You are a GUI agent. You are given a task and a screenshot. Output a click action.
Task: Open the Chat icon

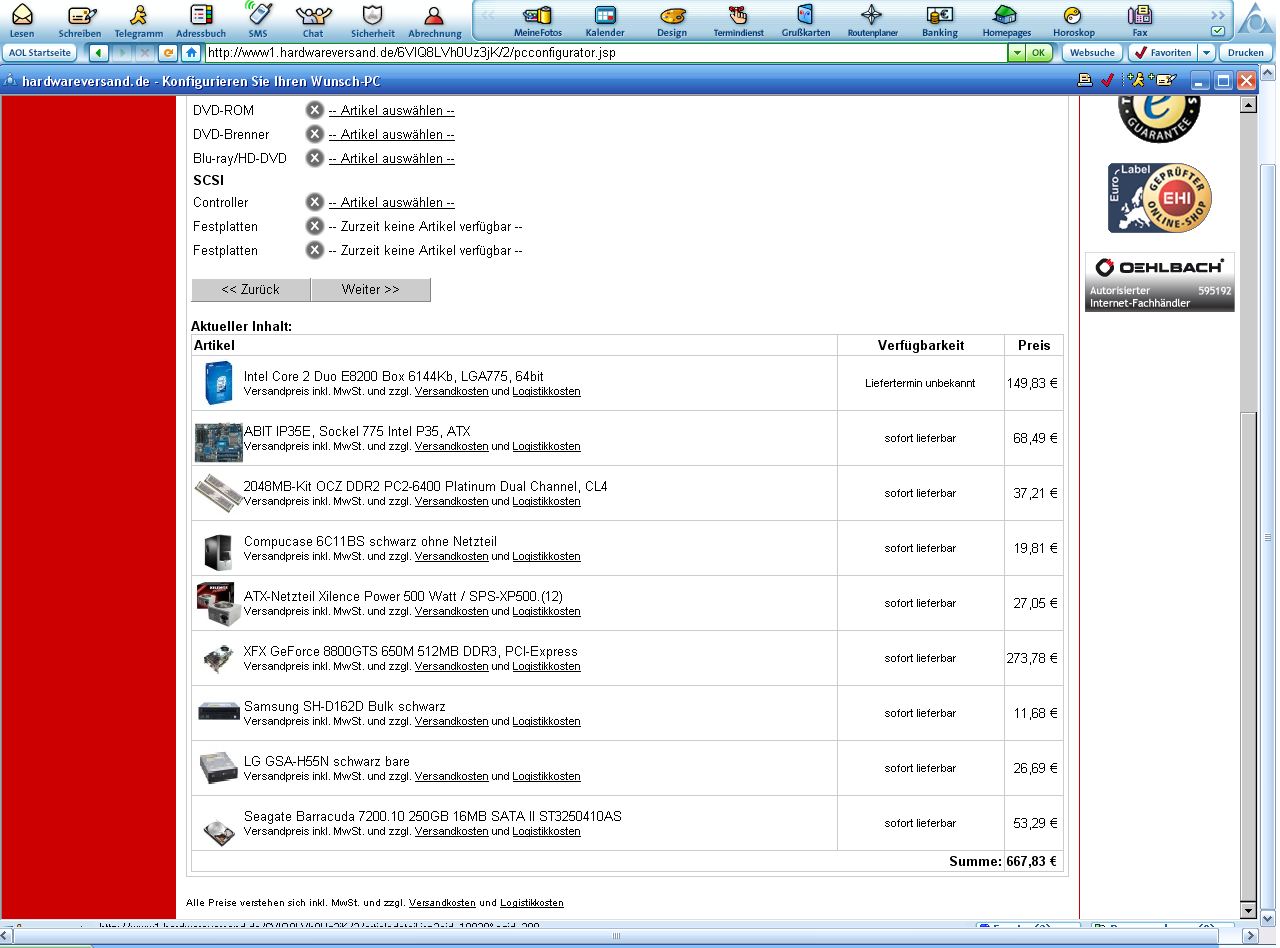[314, 15]
